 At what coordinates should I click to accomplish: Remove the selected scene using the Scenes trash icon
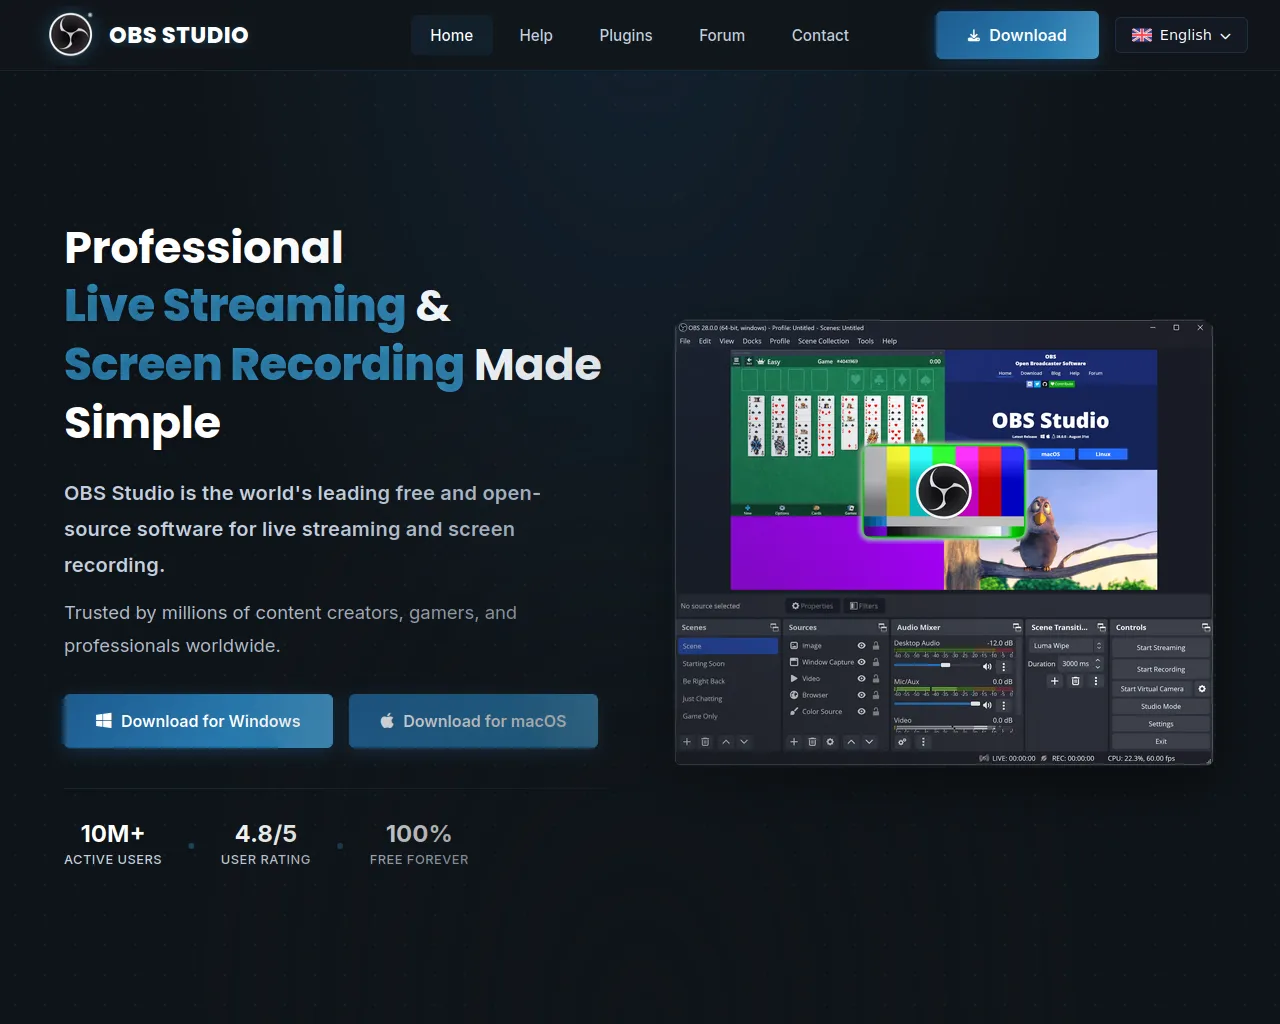(x=705, y=742)
